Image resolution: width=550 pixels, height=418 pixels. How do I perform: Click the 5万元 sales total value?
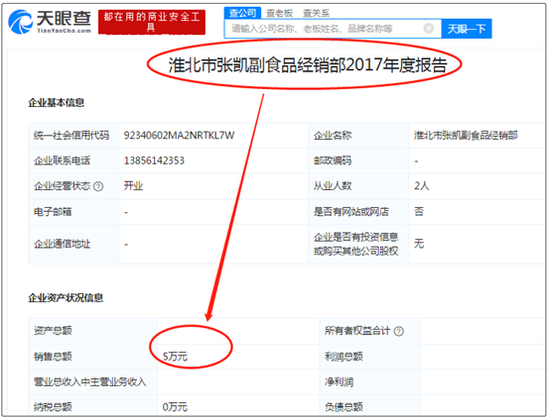(175, 357)
